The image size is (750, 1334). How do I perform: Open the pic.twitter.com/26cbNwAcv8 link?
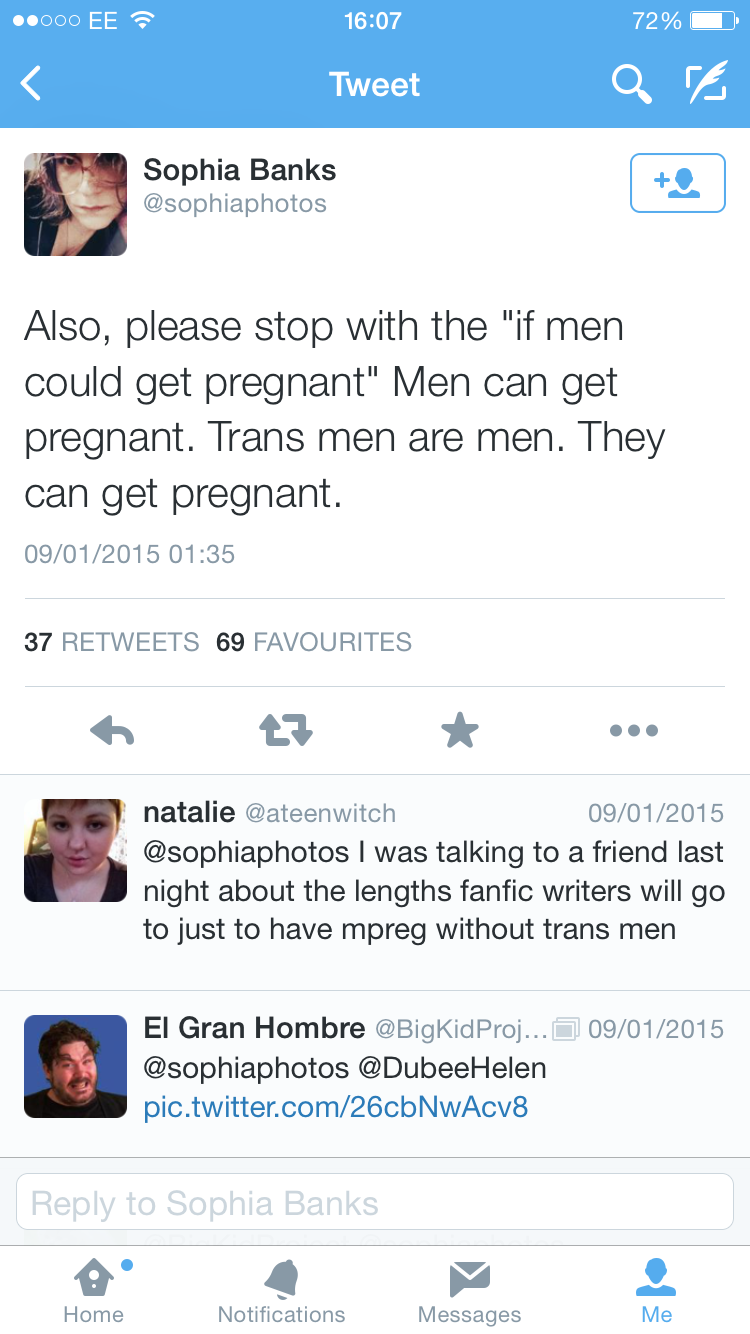pyautogui.click(x=335, y=1107)
